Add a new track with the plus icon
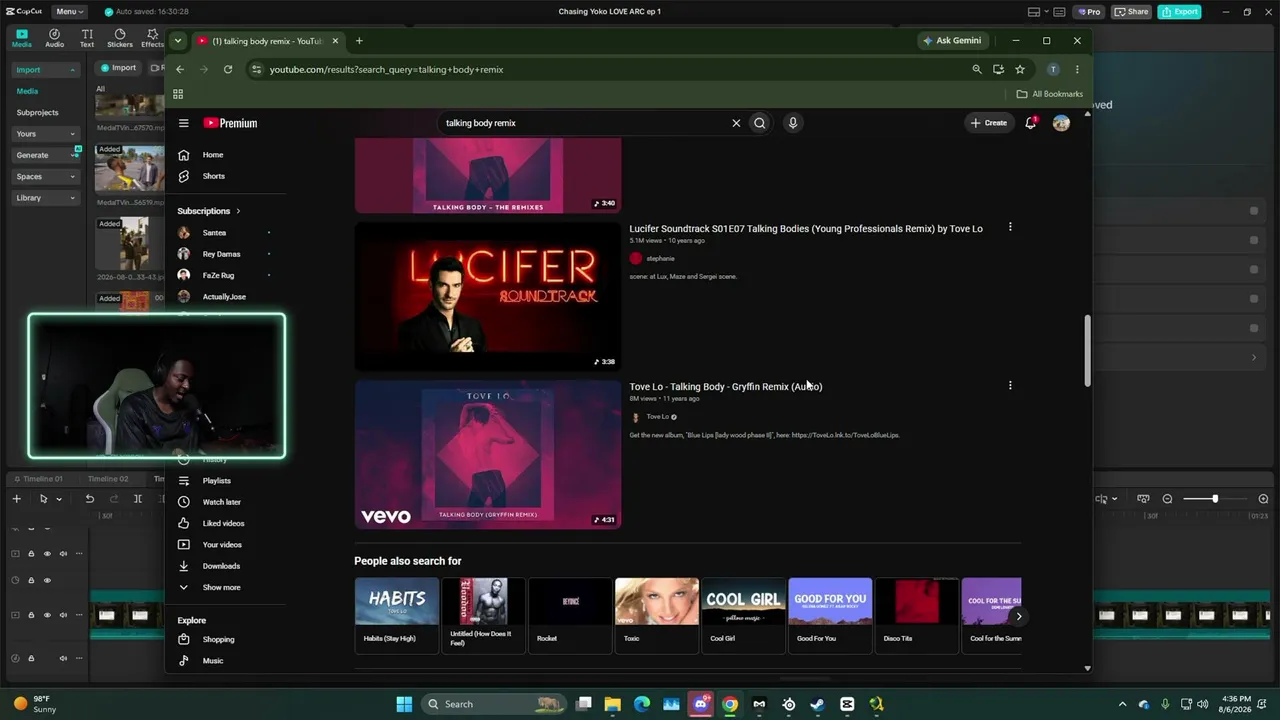This screenshot has height=720, width=1280. click(x=16, y=499)
